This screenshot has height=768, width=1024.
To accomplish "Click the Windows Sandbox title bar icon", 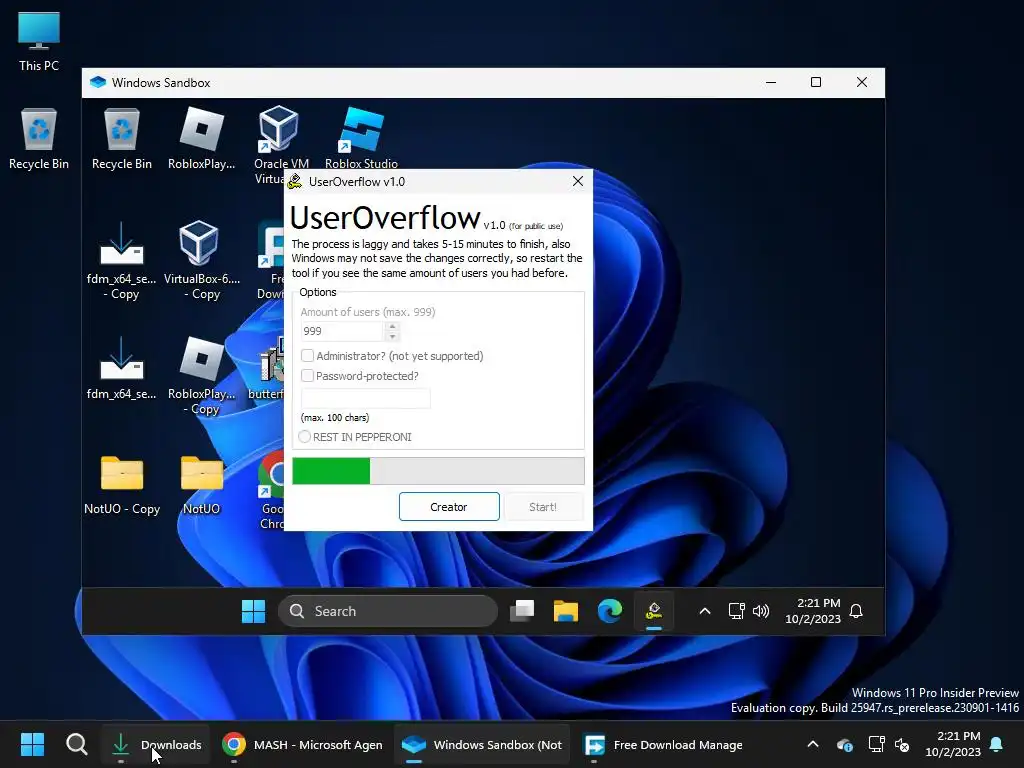I will (98, 82).
